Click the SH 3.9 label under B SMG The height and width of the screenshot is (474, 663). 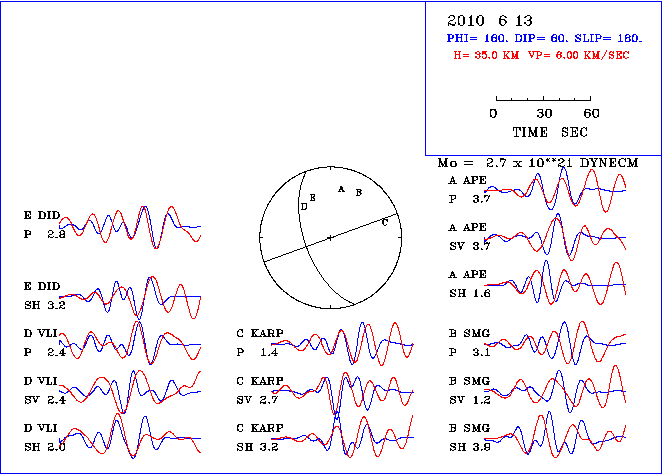click(470, 447)
